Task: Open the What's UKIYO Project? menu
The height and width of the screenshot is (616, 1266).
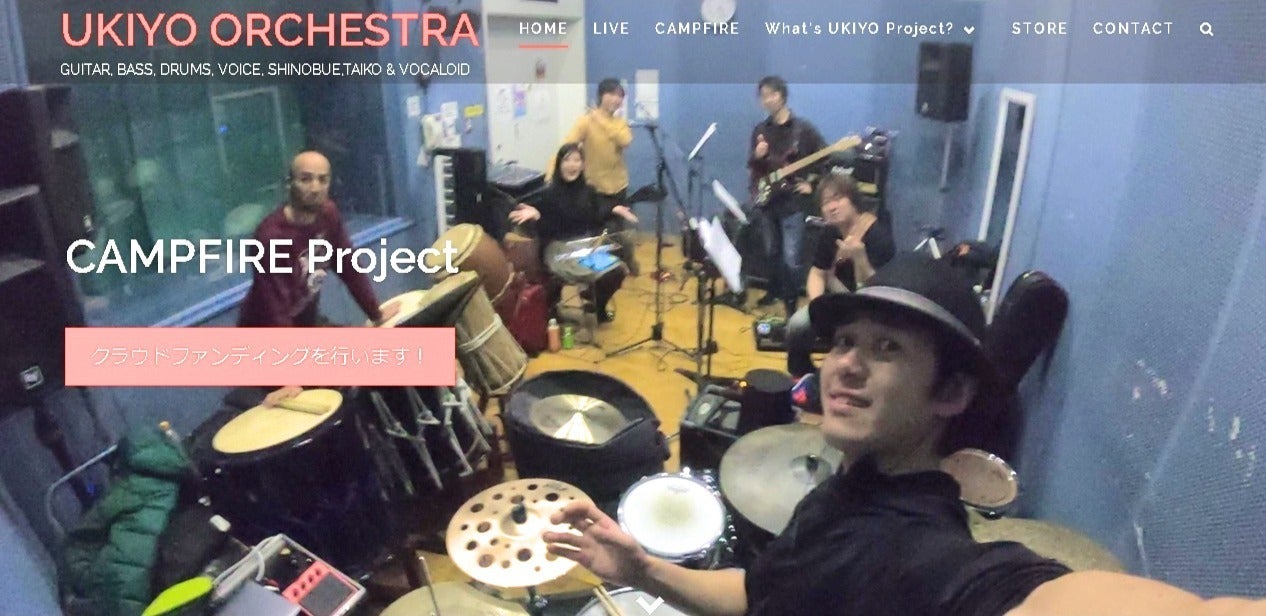Action: tap(859, 29)
